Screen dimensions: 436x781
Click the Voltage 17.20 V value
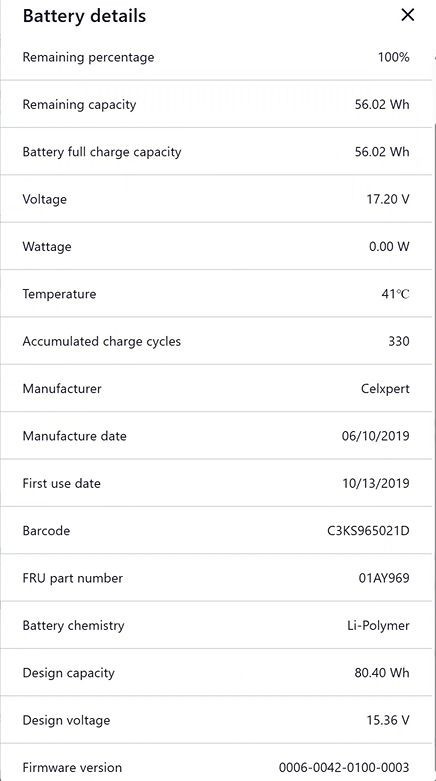tap(388, 199)
